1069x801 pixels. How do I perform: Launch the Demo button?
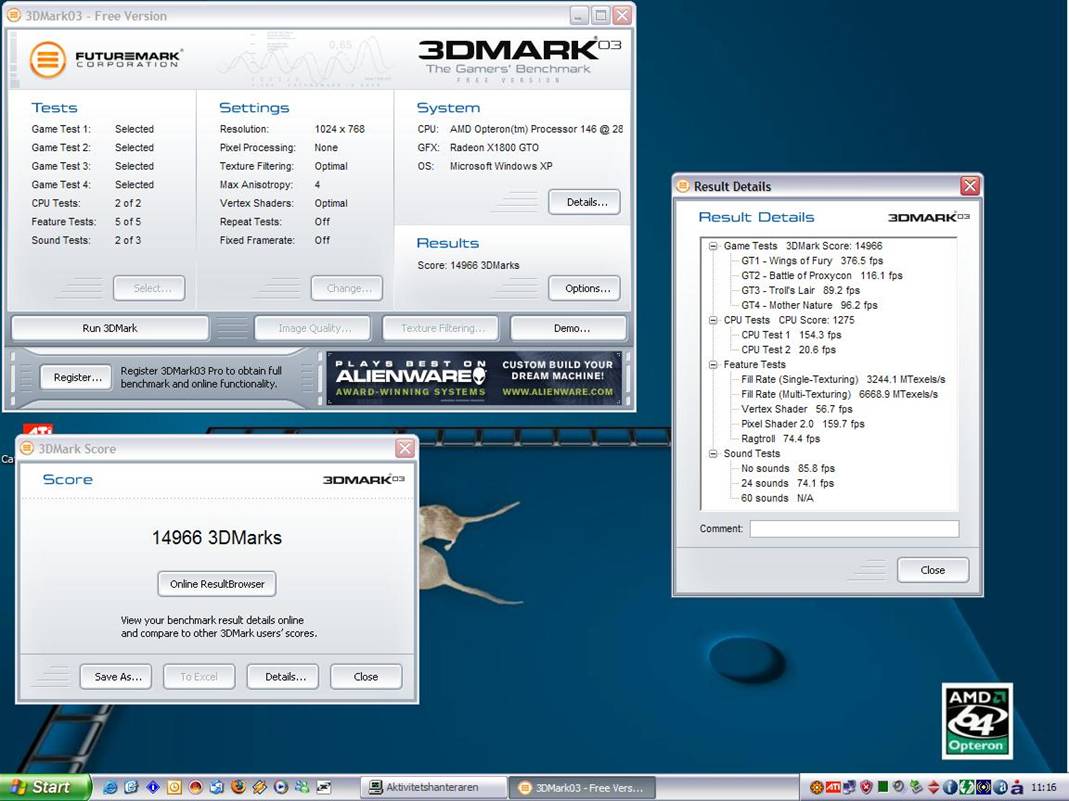tap(569, 328)
